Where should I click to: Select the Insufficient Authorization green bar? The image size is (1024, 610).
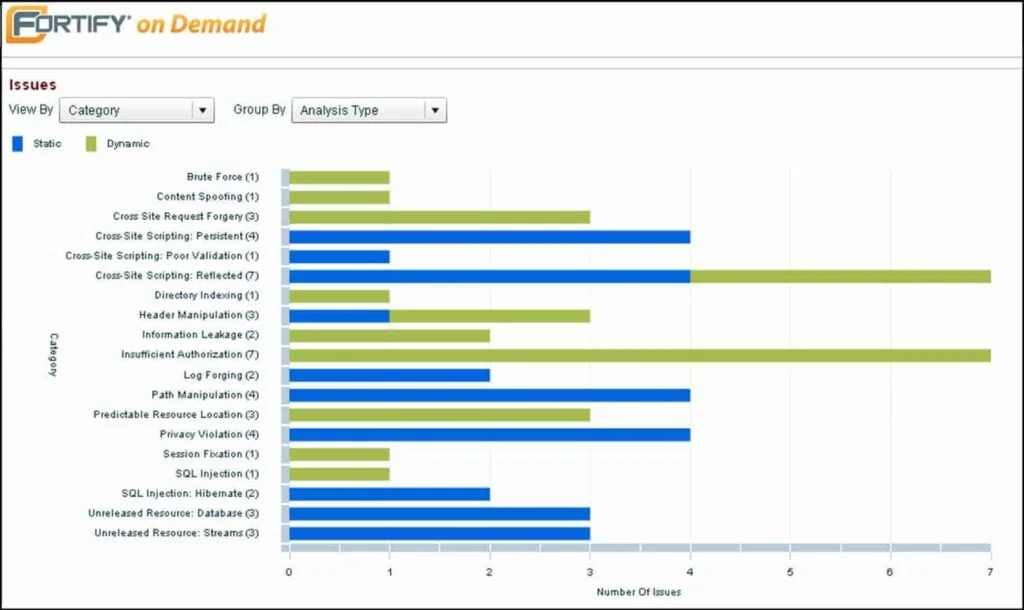pos(640,355)
